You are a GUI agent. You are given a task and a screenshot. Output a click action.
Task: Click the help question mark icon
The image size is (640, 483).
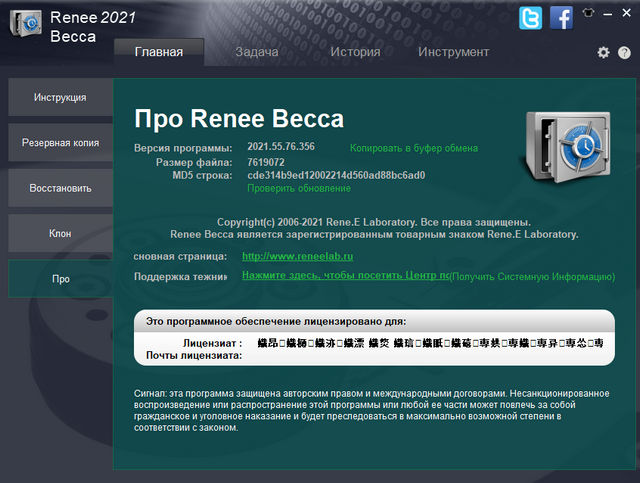625,52
